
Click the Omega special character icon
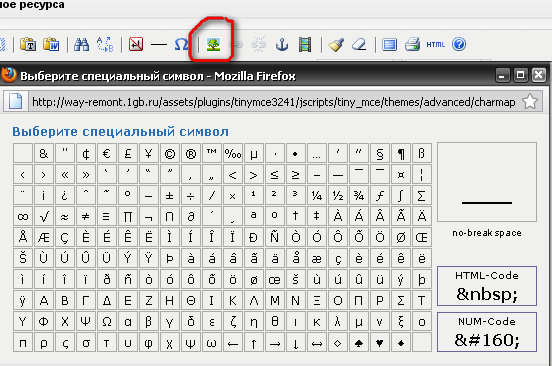181,44
